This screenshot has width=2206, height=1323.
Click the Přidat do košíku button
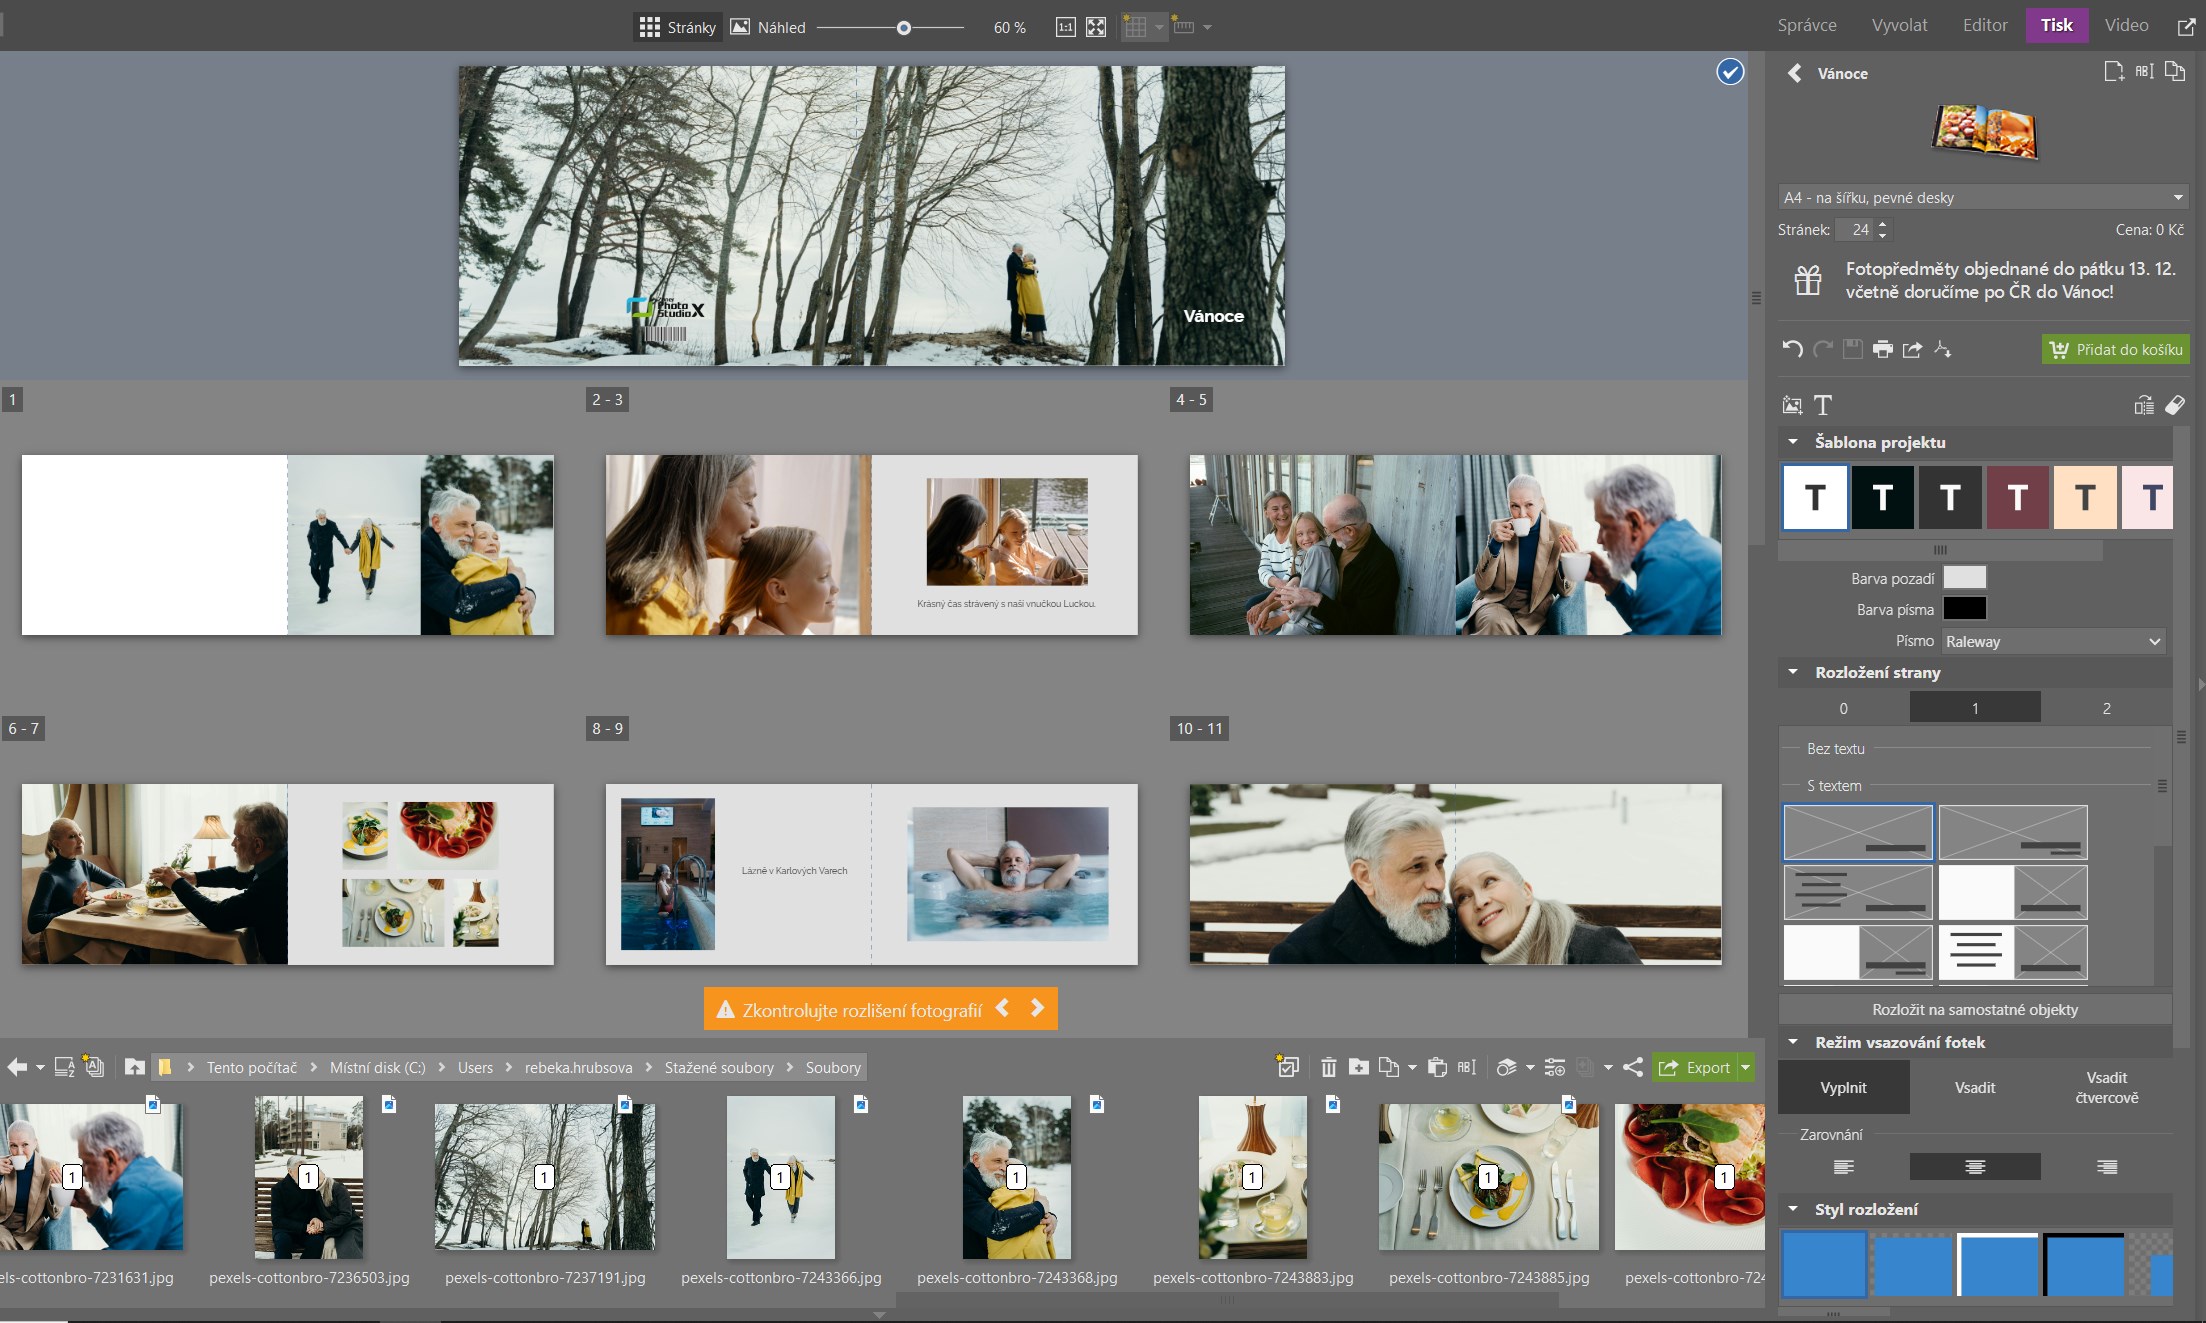(2115, 349)
